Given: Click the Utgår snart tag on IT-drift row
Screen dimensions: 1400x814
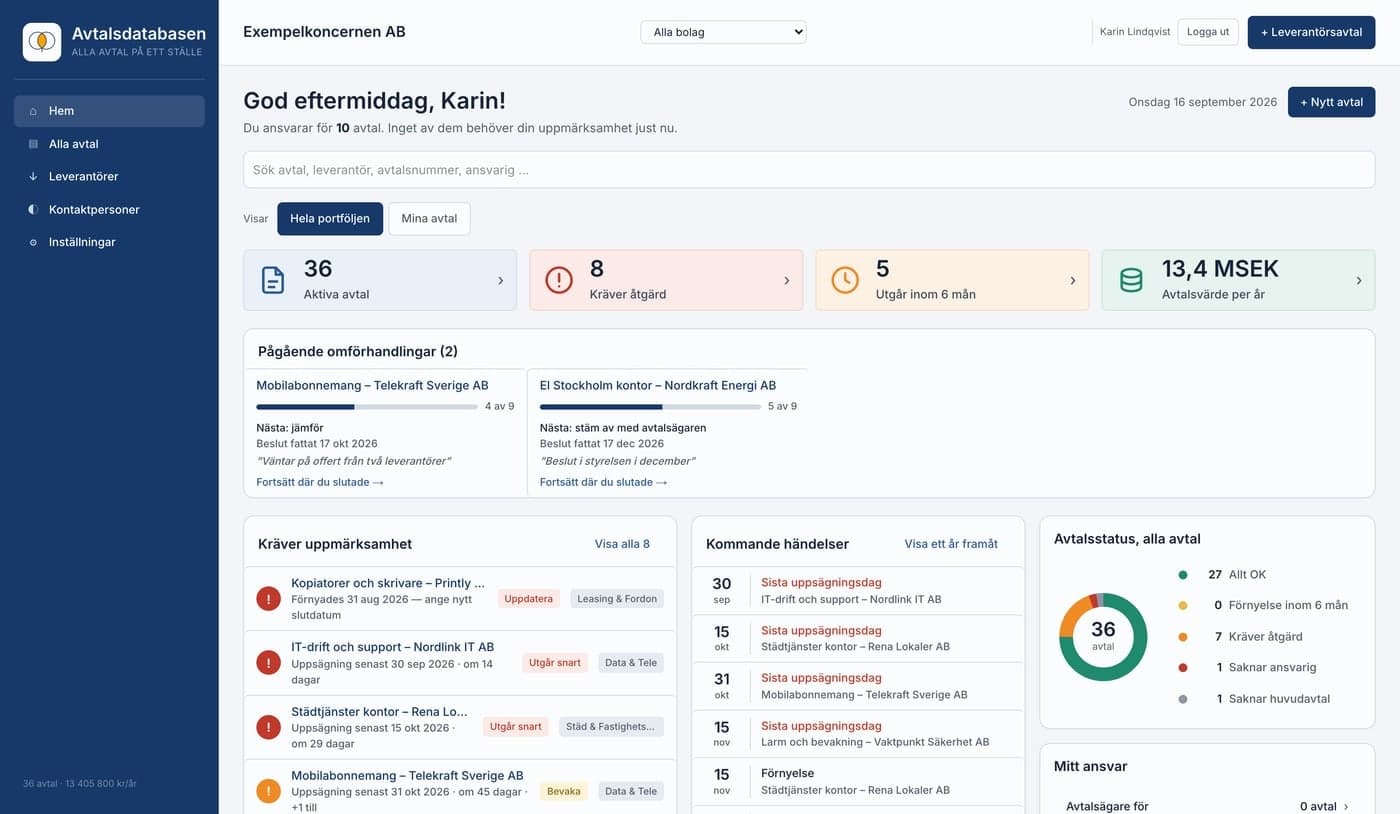Looking at the screenshot, I should [x=555, y=663].
